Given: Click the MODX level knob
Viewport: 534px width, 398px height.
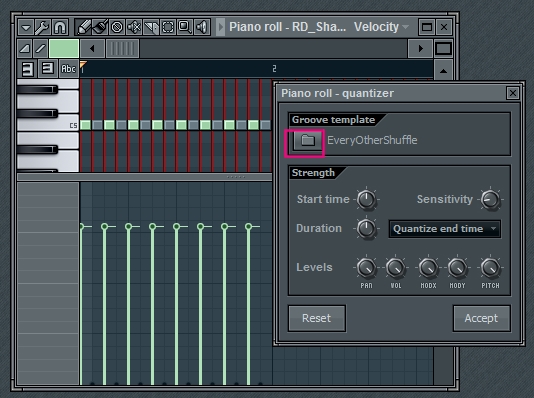Looking at the screenshot, I should (428, 268).
